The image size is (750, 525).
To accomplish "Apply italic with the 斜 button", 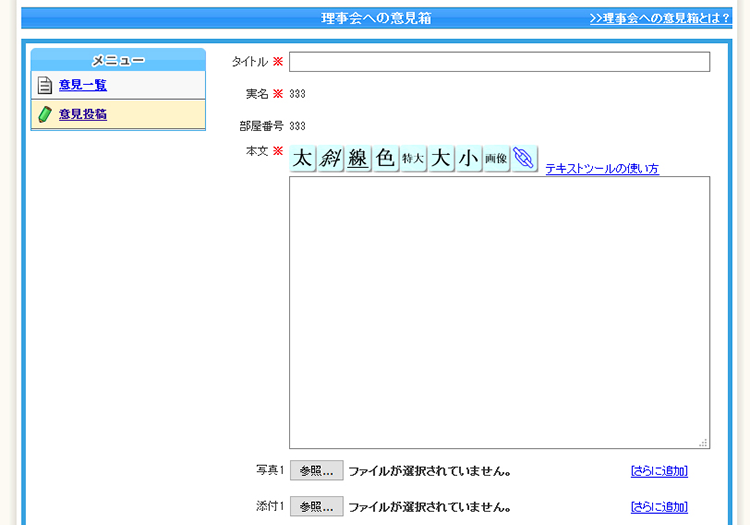I will 331,159.
